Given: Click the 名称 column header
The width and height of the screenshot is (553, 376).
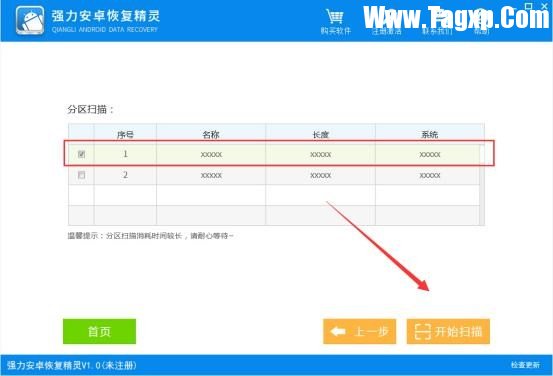Looking at the screenshot, I should 211,134.
